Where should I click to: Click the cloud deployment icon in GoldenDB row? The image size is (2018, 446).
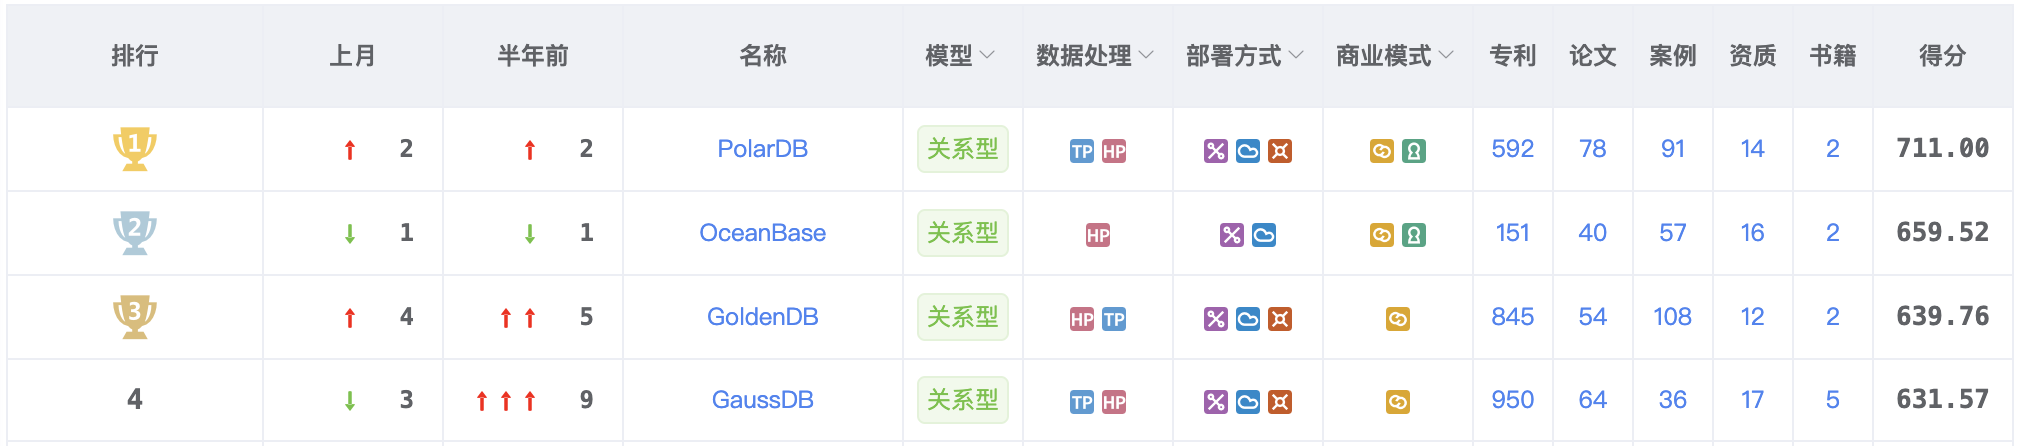tap(1248, 319)
